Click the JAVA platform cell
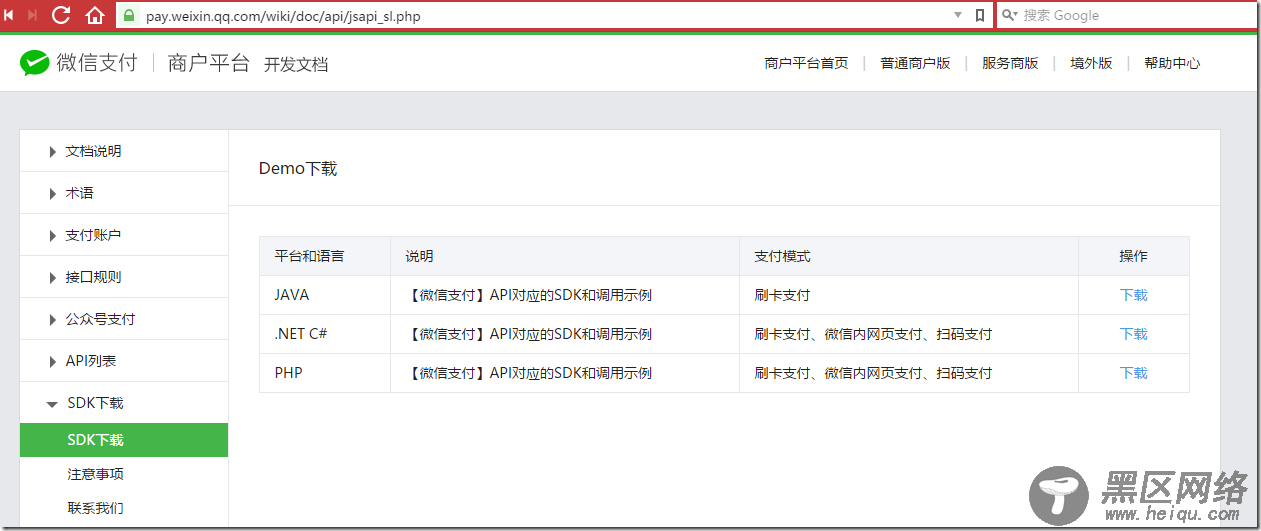 click(325, 295)
